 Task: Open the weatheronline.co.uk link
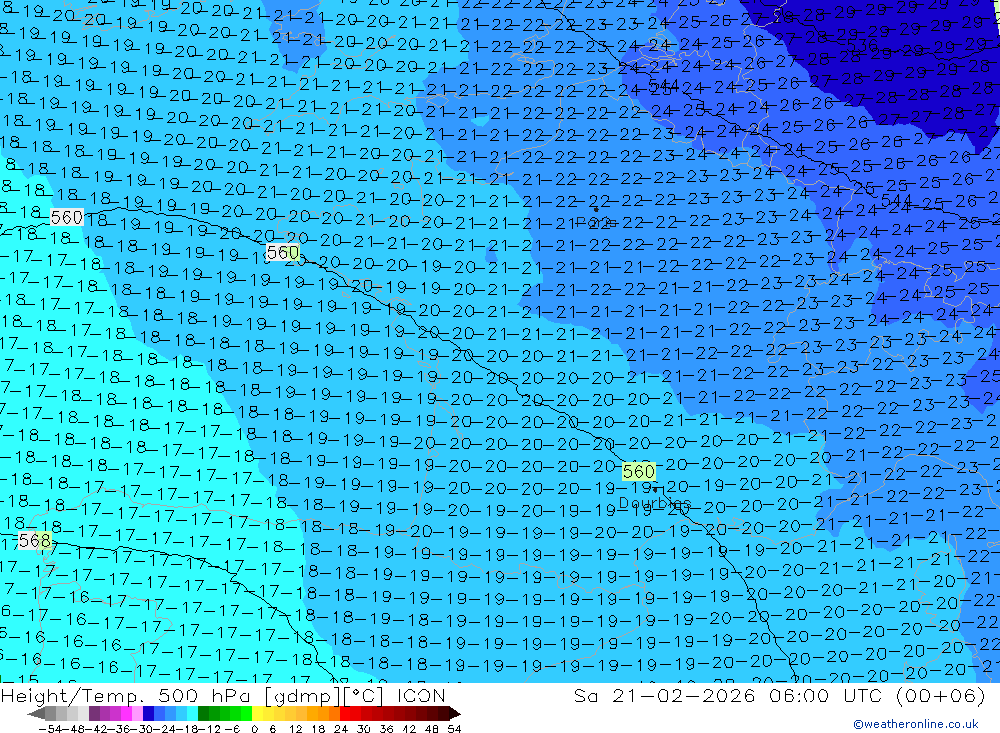916,724
